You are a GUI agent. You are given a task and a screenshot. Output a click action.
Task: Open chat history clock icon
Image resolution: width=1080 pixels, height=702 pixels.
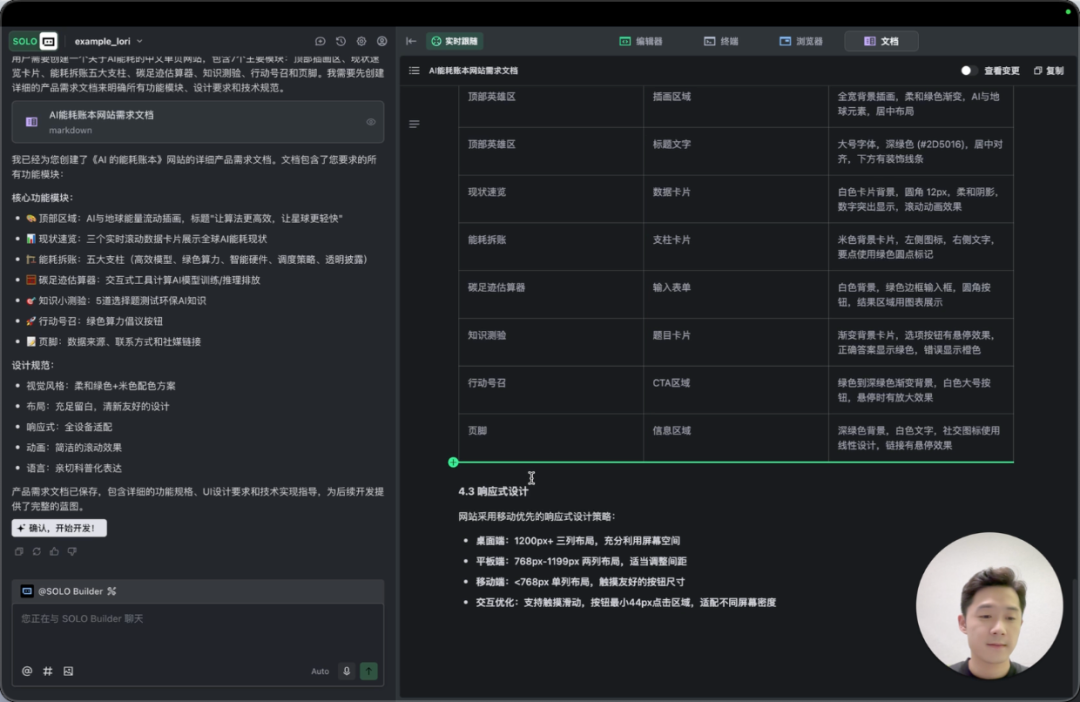pyautogui.click(x=341, y=41)
